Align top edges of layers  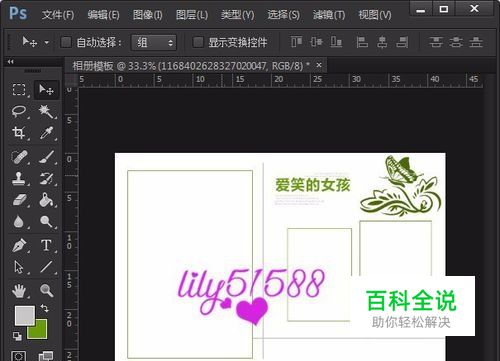[x=296, y=42]
